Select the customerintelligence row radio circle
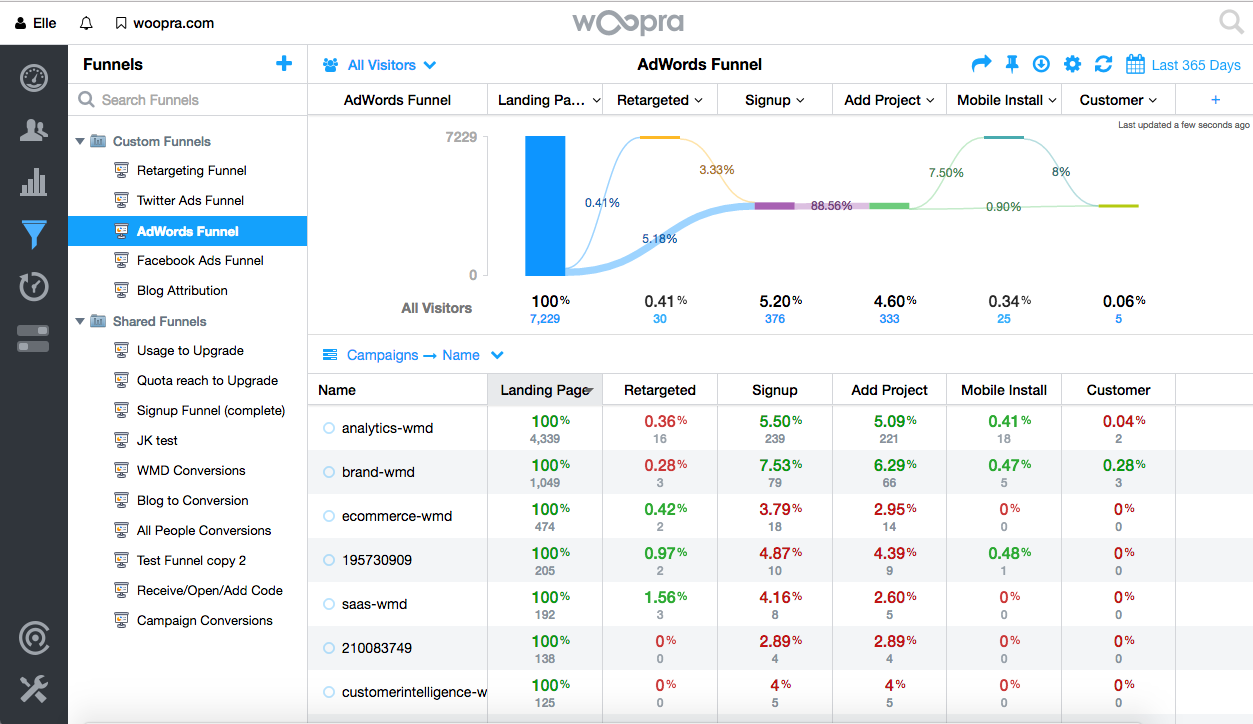This screenshot has width=1253, height=724. [328, 692]
